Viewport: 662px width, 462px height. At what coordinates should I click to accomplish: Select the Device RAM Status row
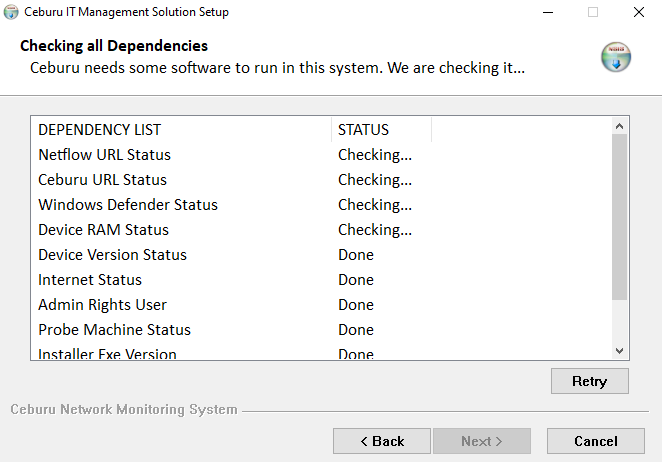coord(321,230)
